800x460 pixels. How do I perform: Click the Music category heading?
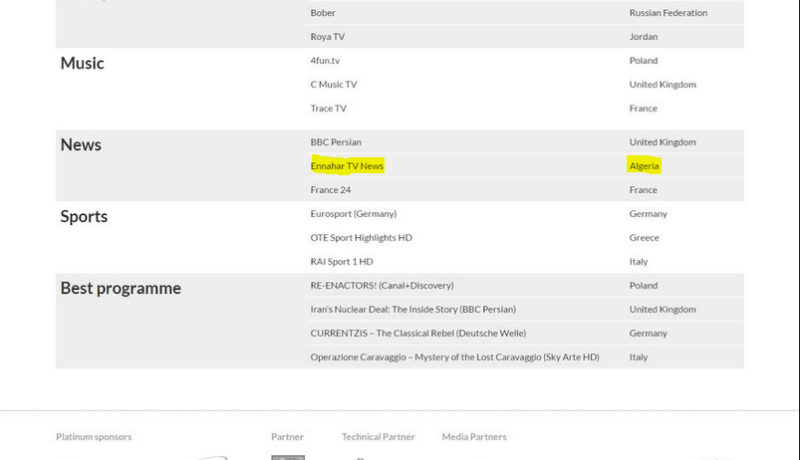coord(82,63)
